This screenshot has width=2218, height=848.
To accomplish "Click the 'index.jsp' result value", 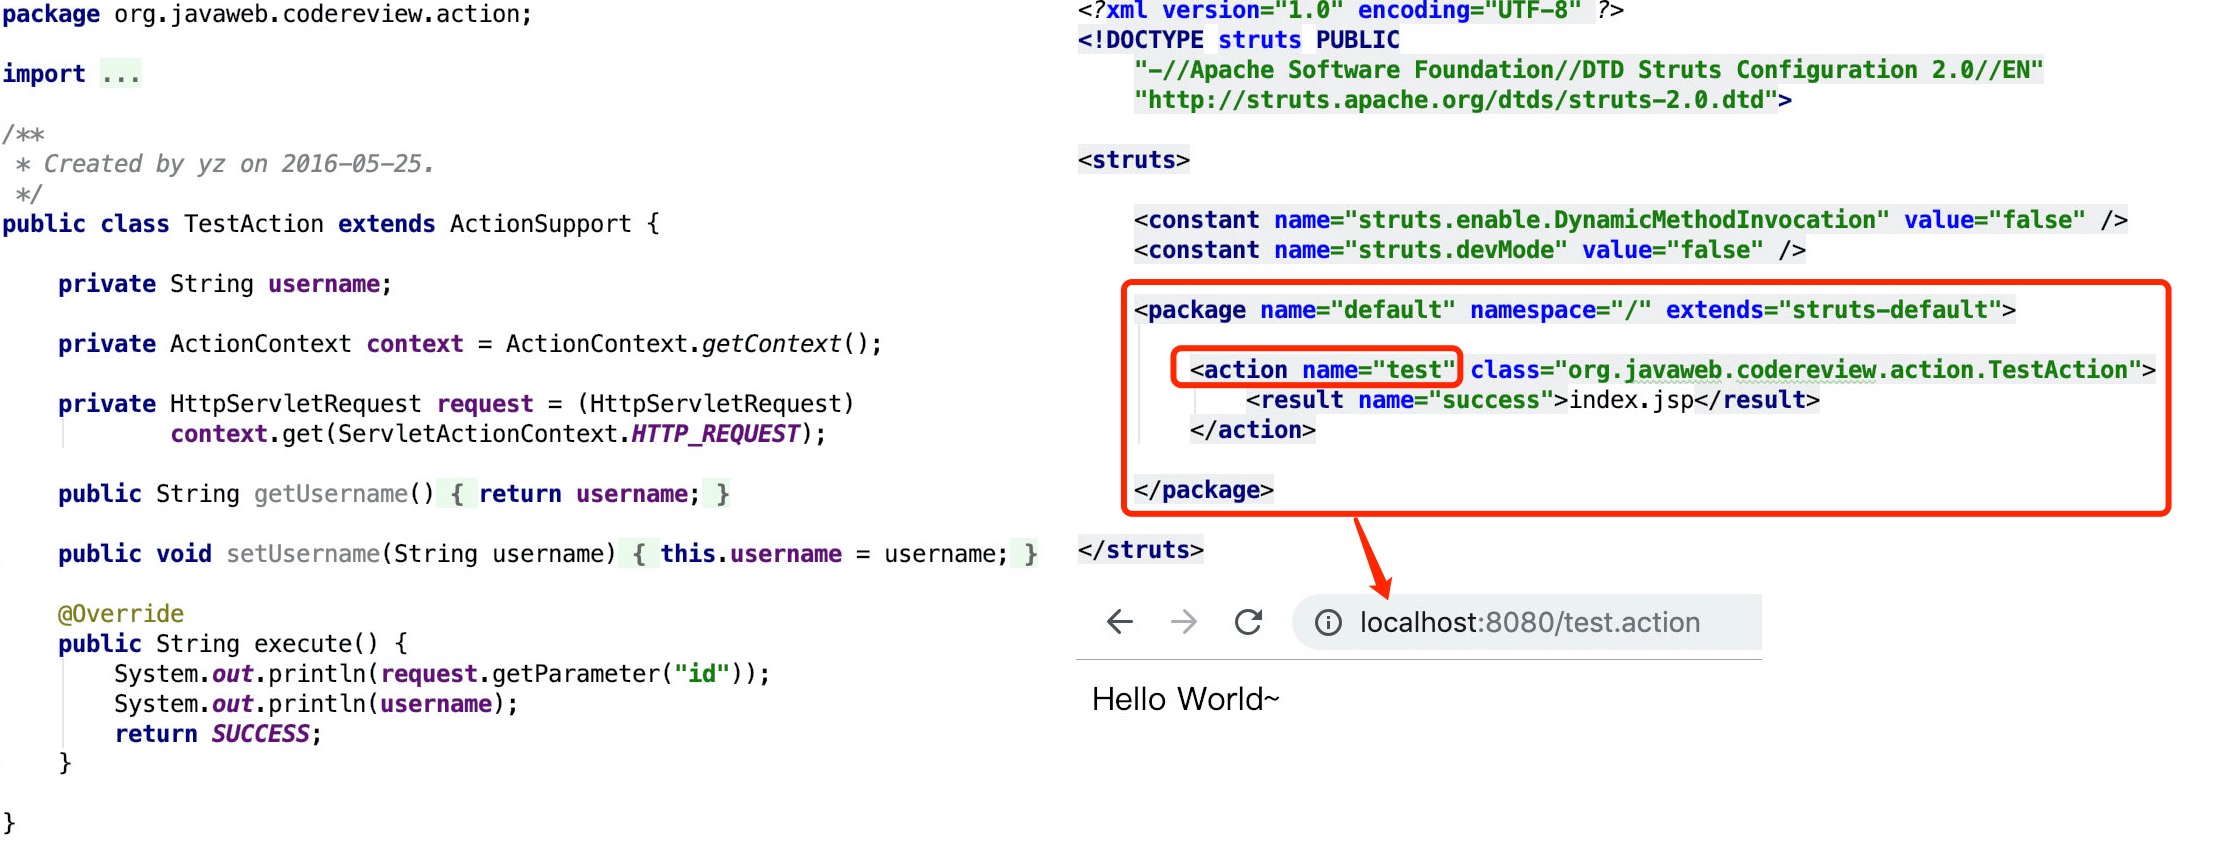I will [1631, 400].
